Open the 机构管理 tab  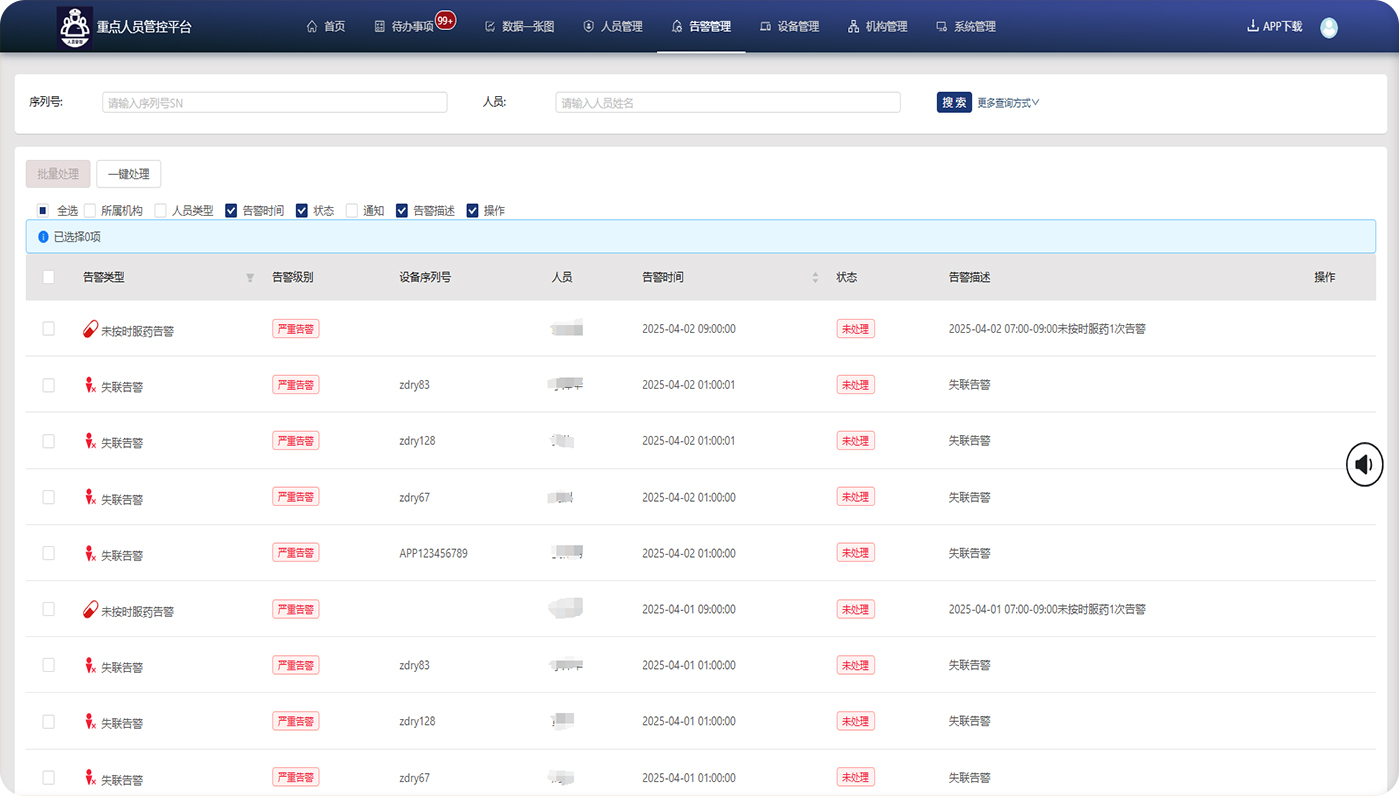(878, 27)
